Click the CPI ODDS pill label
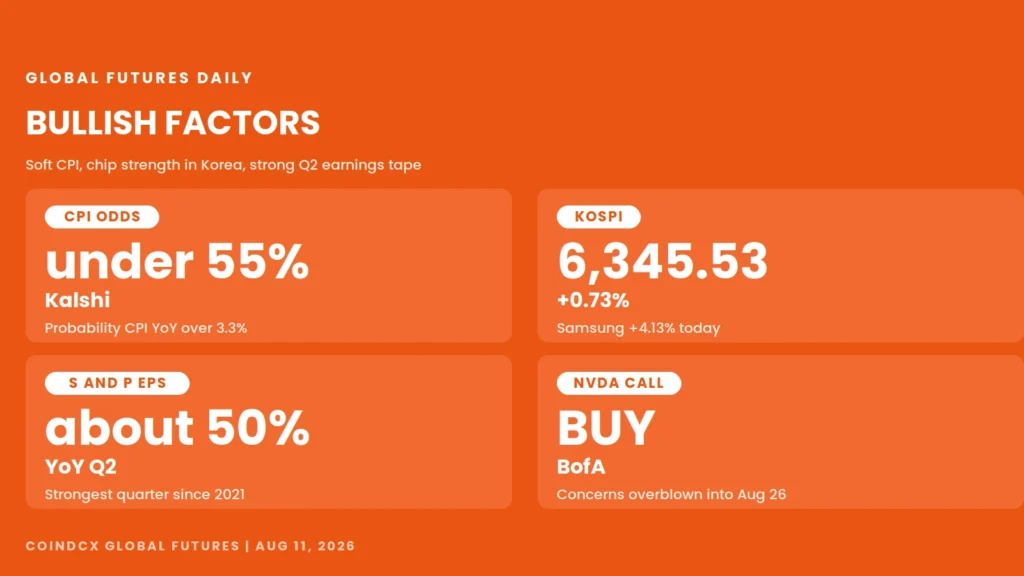1024x576 pixels. 102,217
